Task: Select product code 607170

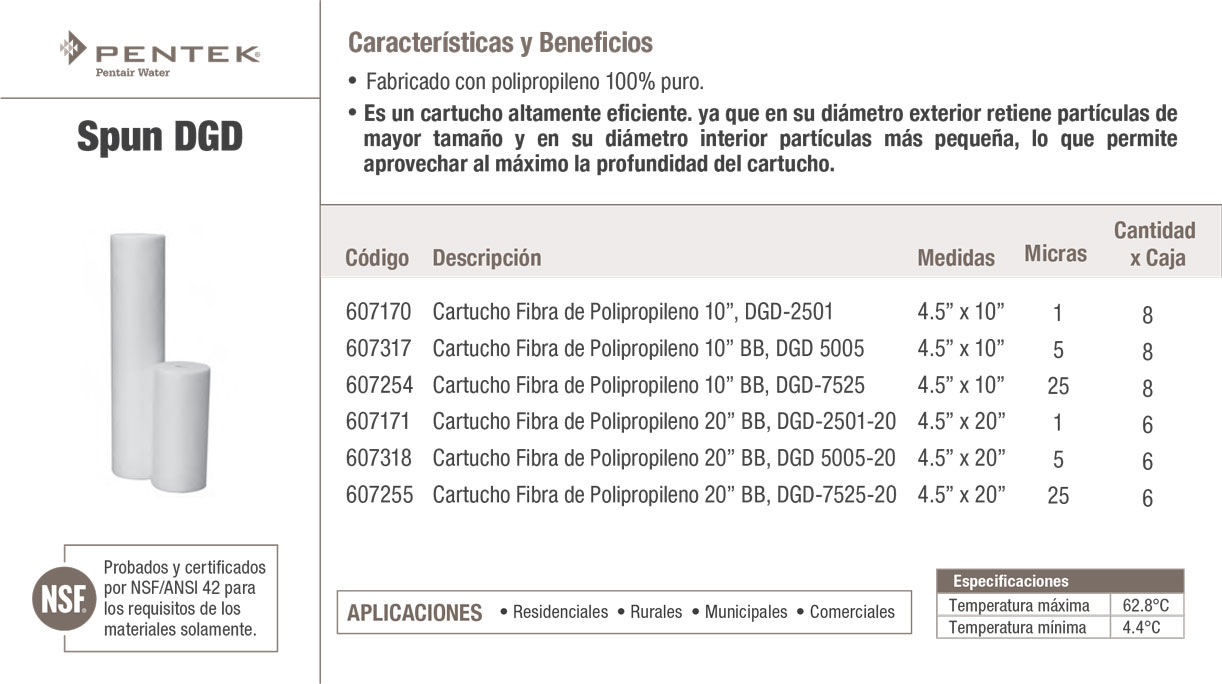Action: 378,312
